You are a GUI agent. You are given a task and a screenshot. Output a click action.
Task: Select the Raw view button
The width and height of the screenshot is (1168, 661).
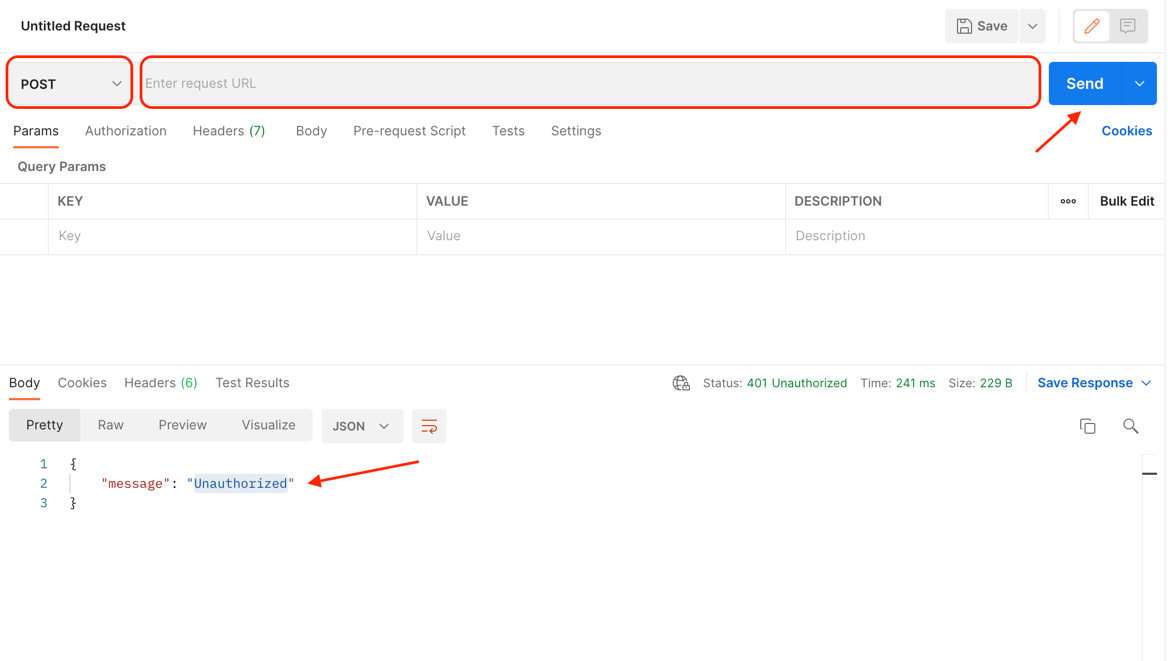pyautogui.click(x=110, y=426)
